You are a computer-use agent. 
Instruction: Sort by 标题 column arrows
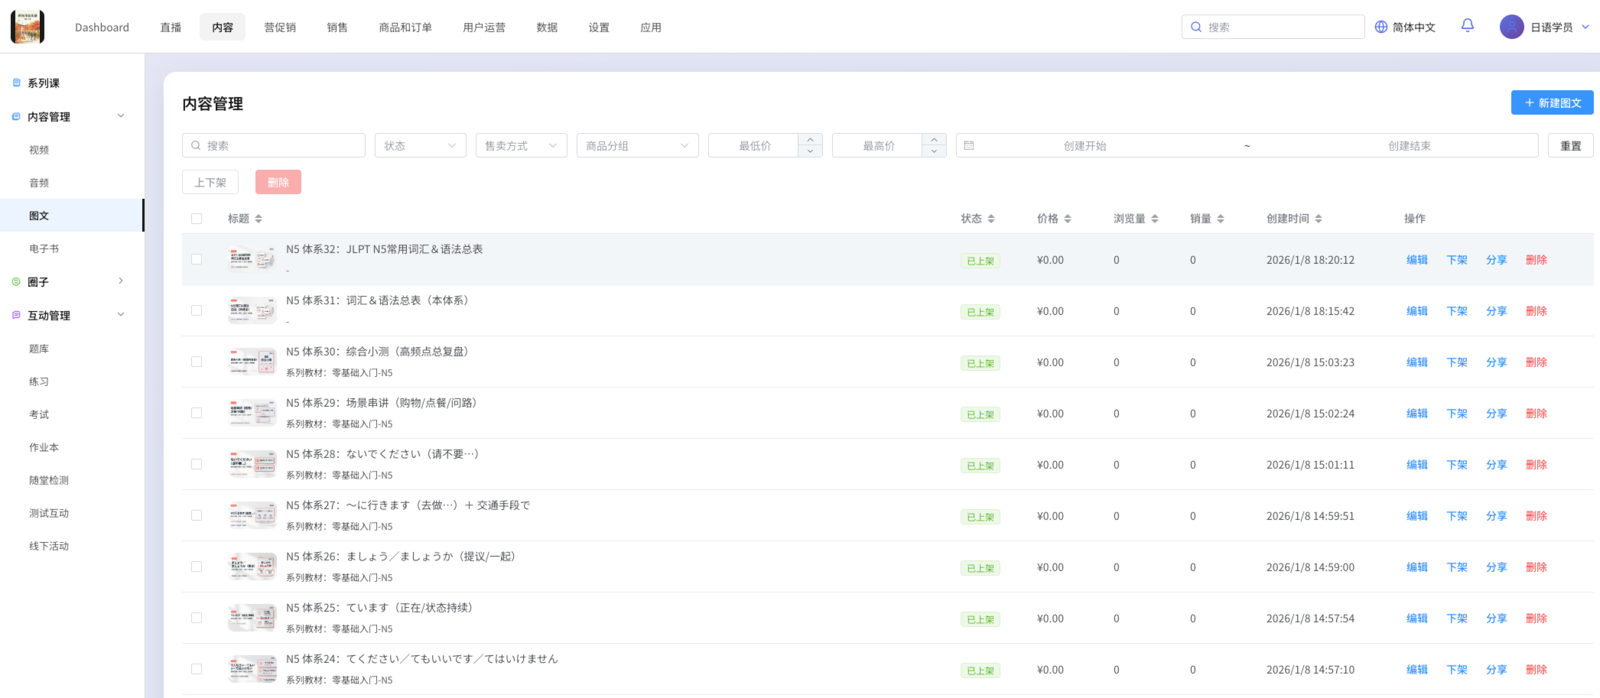click(258, 218)
